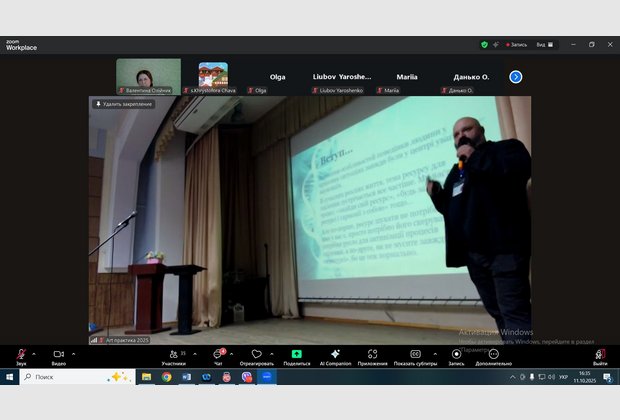The width and height of the screenshot is (620, 420).
Task: Open the Вид view dropdown at top
Action: tap(542, 44)
